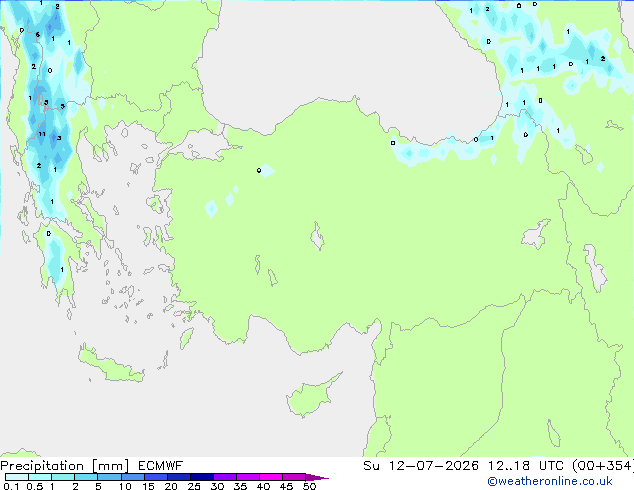The image size is (634, 490).
Task: Open the weatheronline.co.uk copyright link
Action: 549,481
